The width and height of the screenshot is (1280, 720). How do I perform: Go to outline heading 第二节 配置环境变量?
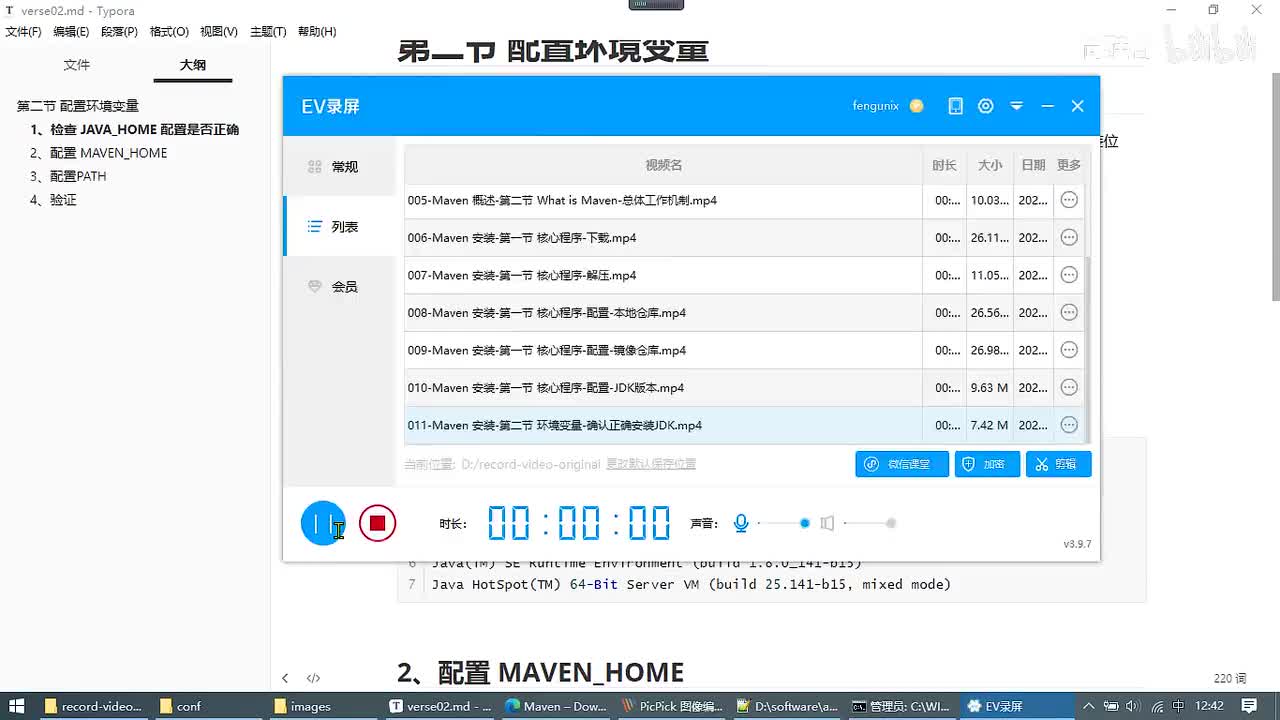pyautogui.click(x=78, y=106)
